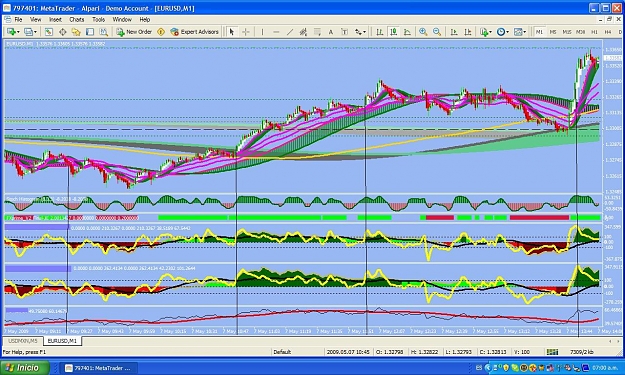The width and height of the screenshot is (625, 375).
Task: Open the Insert menu
Action: (x=55, y=19)
